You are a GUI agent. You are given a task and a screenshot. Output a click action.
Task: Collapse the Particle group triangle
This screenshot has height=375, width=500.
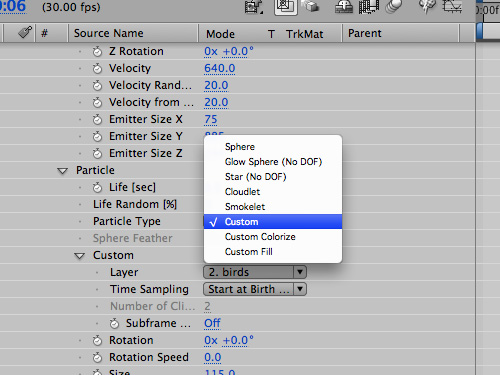[x=62, y=171]
